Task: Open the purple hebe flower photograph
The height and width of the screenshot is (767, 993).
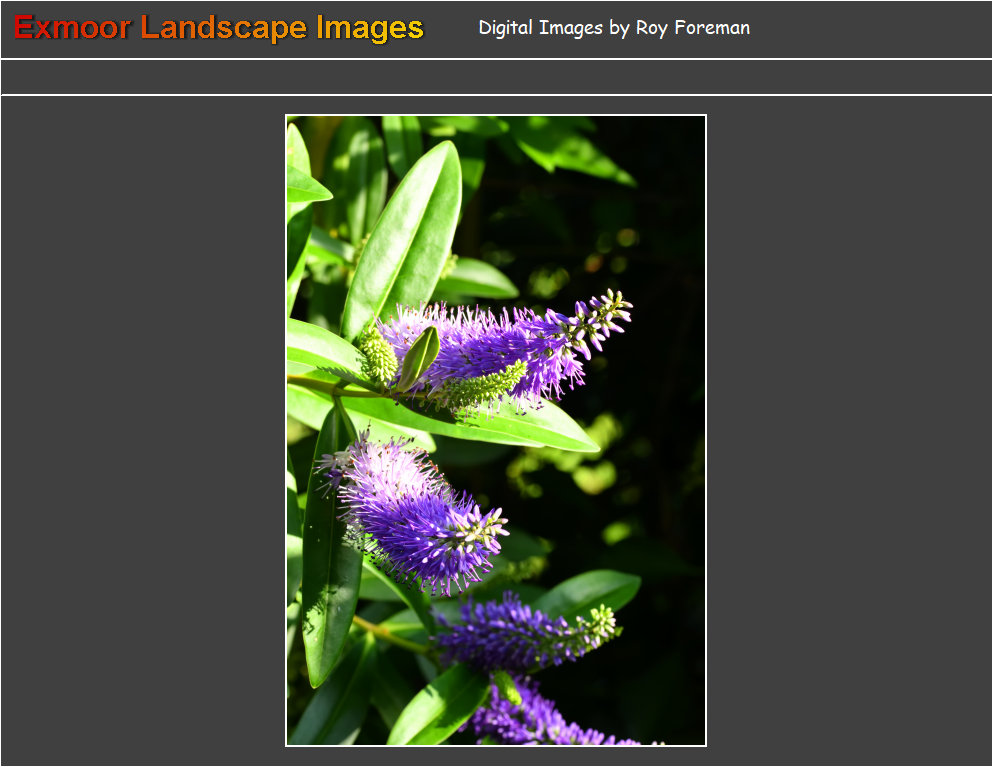Action: [496, 430]
